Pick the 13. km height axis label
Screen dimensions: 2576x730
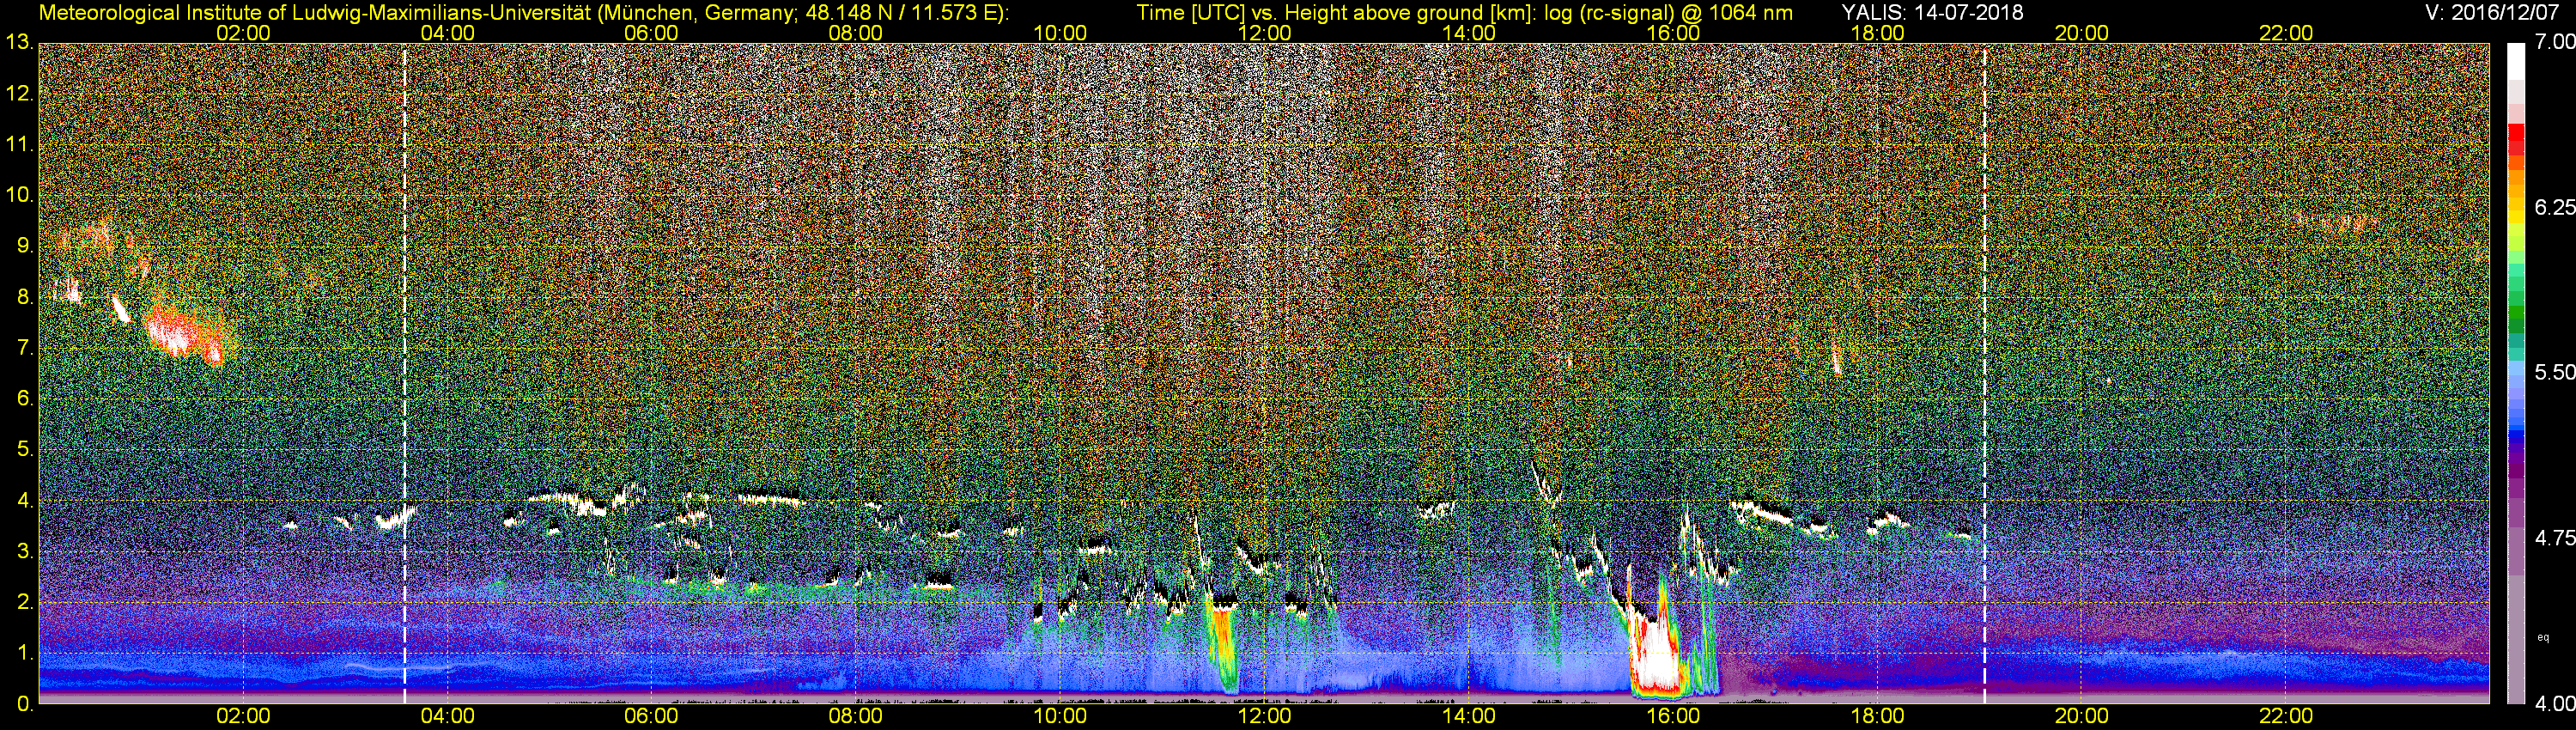point(20,43)
